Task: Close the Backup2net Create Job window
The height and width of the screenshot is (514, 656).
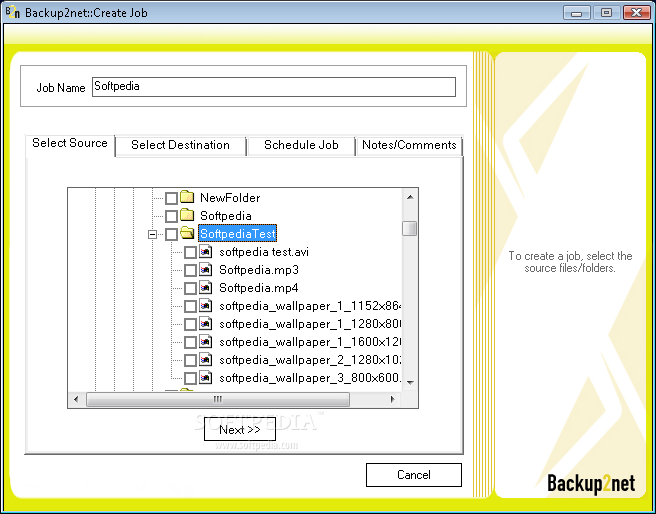Action: tap(636, 13)
